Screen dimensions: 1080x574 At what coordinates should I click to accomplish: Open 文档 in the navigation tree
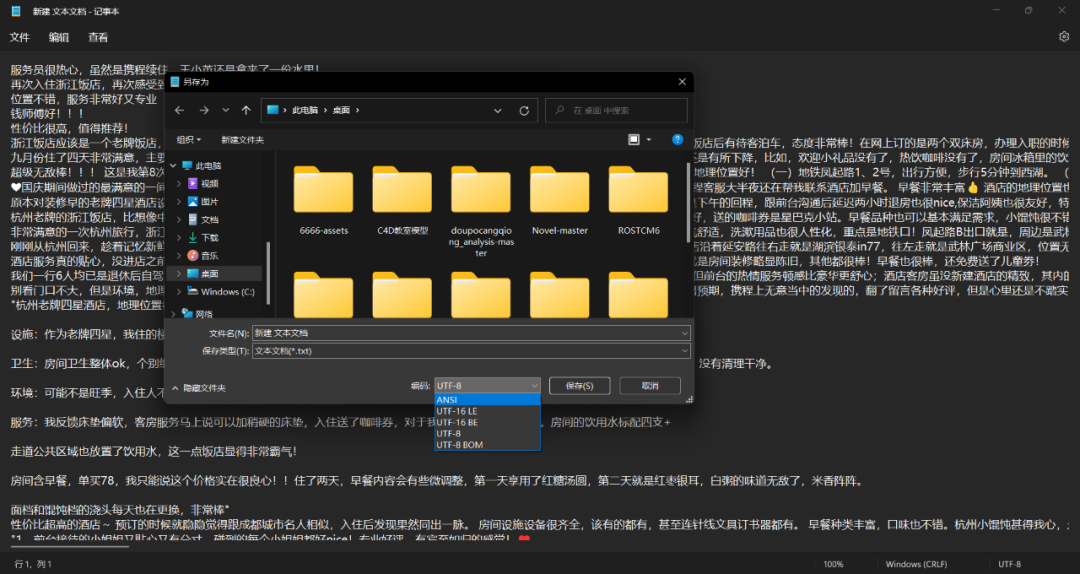click(x=210, y=220)
